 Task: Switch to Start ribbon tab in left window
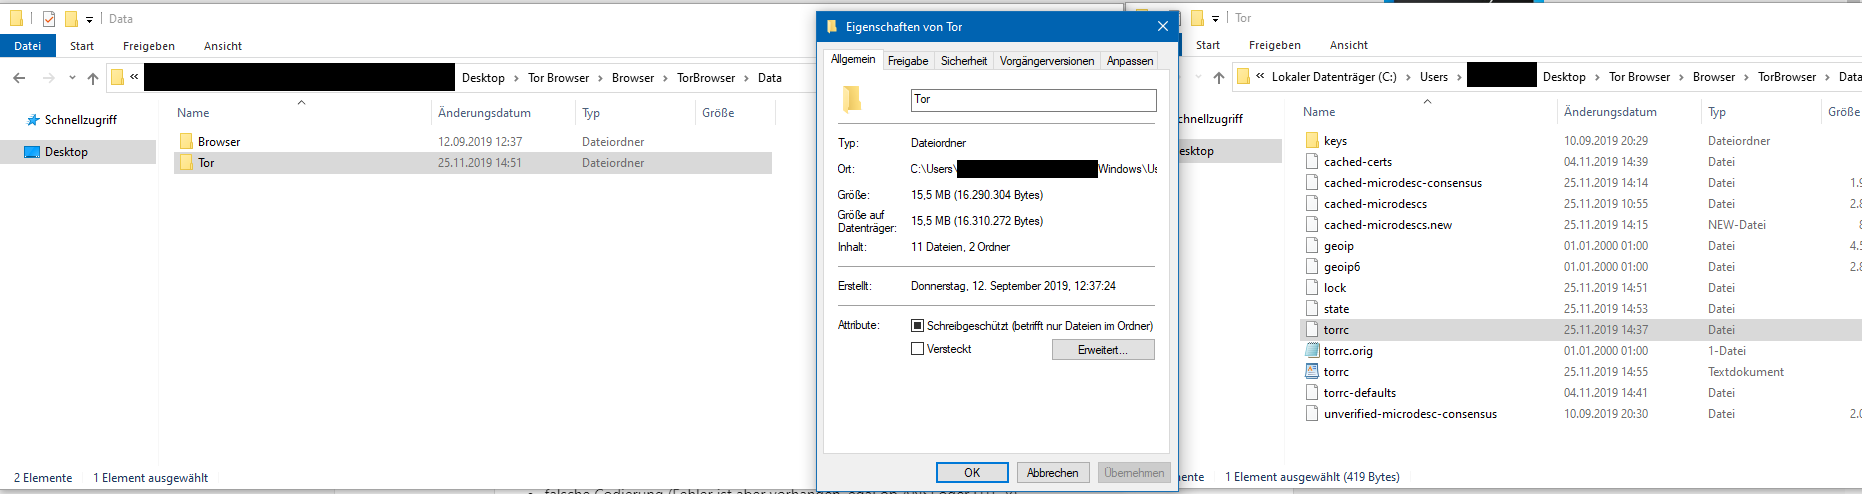[x=82, y=46]
